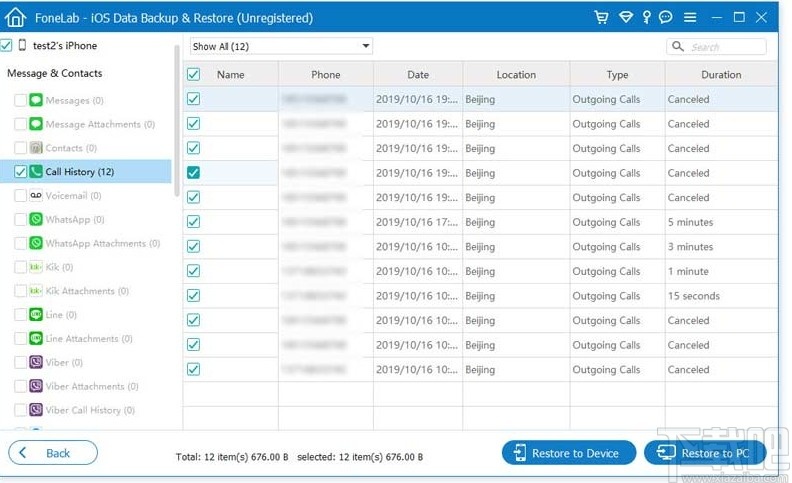Click Restore to Device button
The width and height of the screenshot is (792, 483).
[x=569, y=453]
